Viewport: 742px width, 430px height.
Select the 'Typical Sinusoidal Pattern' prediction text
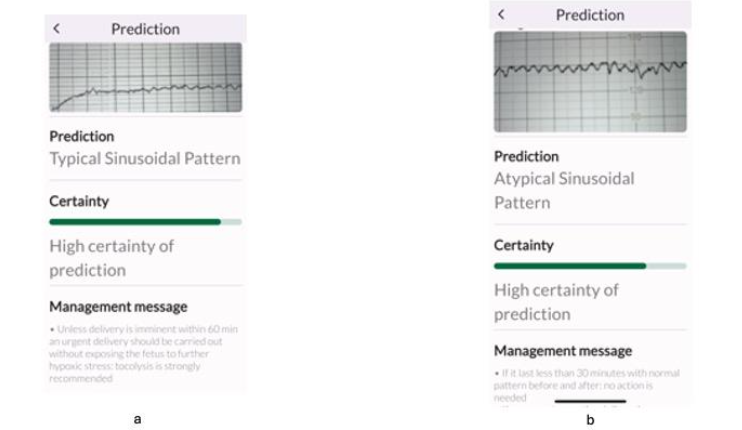tap(145, 158)
